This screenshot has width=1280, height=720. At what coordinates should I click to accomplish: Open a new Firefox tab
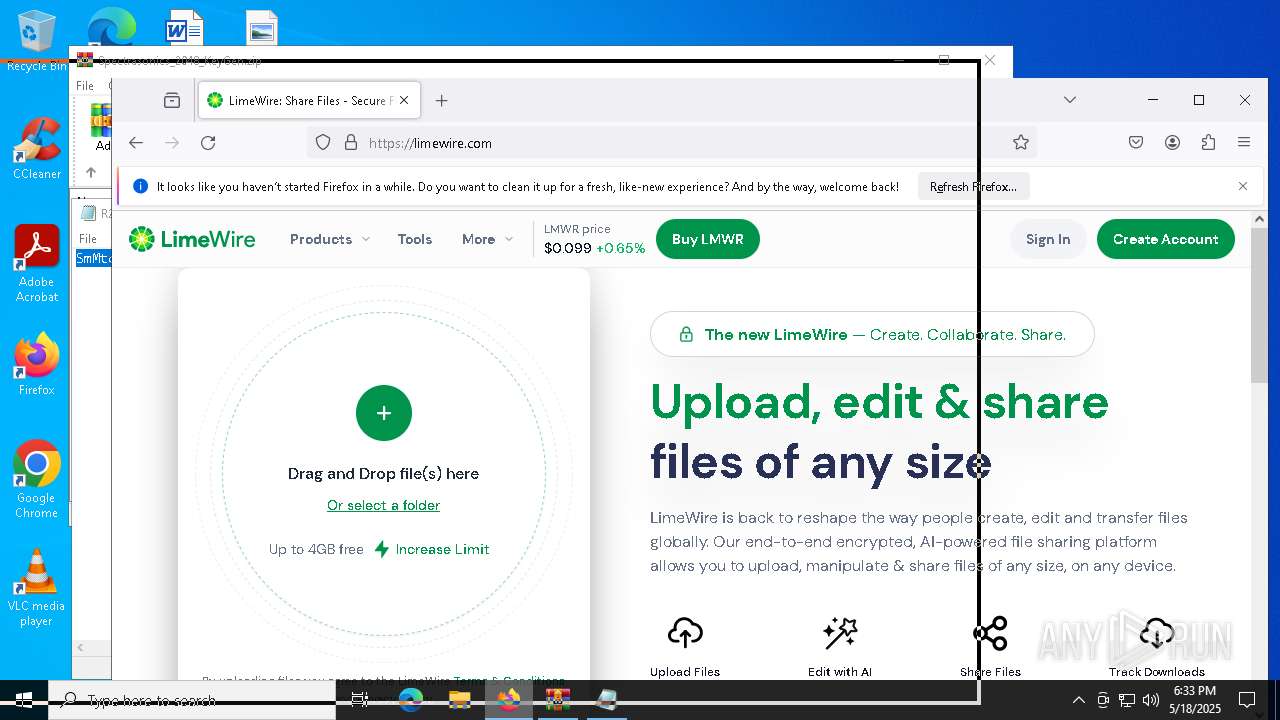click(441, 100)
